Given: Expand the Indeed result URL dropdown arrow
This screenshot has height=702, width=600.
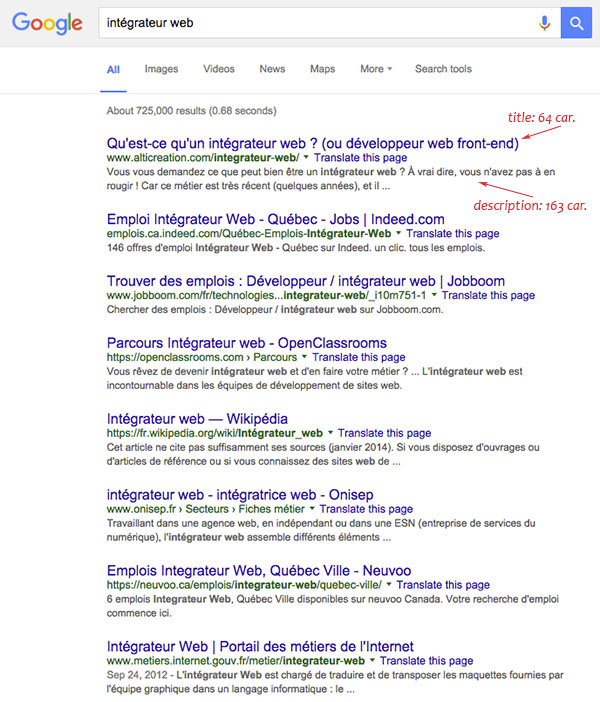Looking at the screenshot, I should tap(398, 233).
